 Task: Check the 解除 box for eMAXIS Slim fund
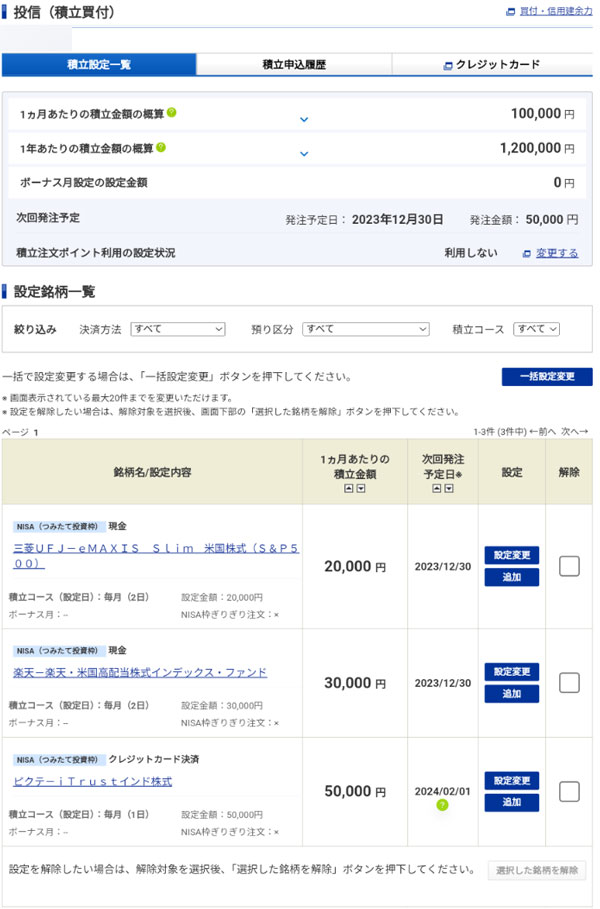point(569,566)
